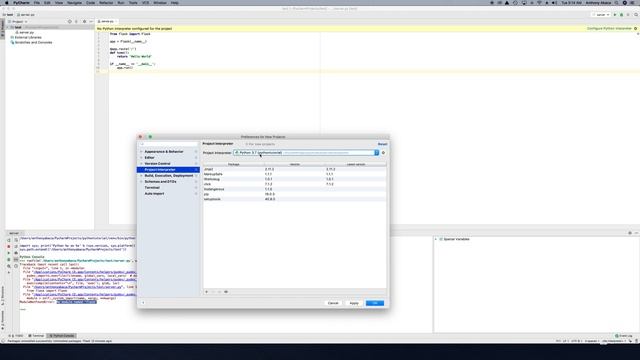640x360 pixels.
Task: Click Configure Python Interpreter link
Action: (609, 29)
